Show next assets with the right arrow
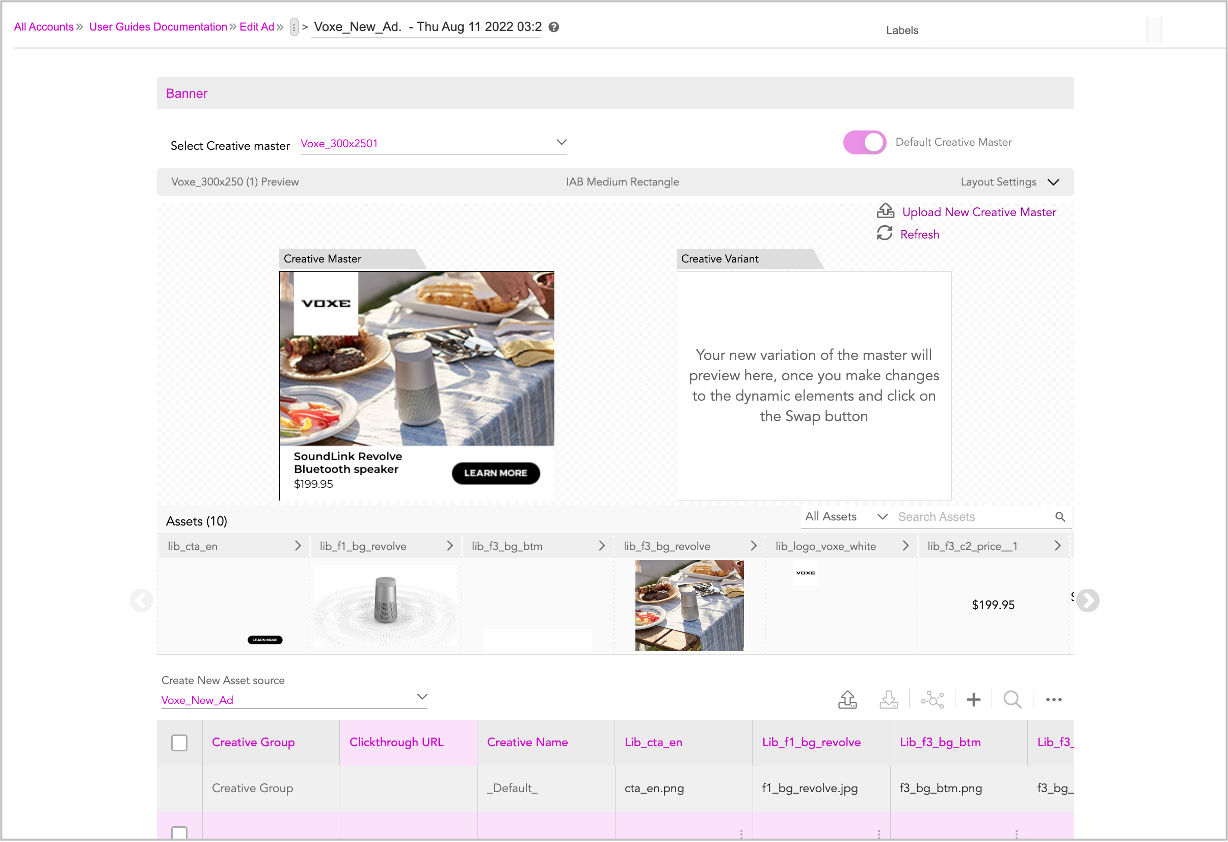Image resolution: width=1228 pixels, height=842 pixels. point(1088,600)
